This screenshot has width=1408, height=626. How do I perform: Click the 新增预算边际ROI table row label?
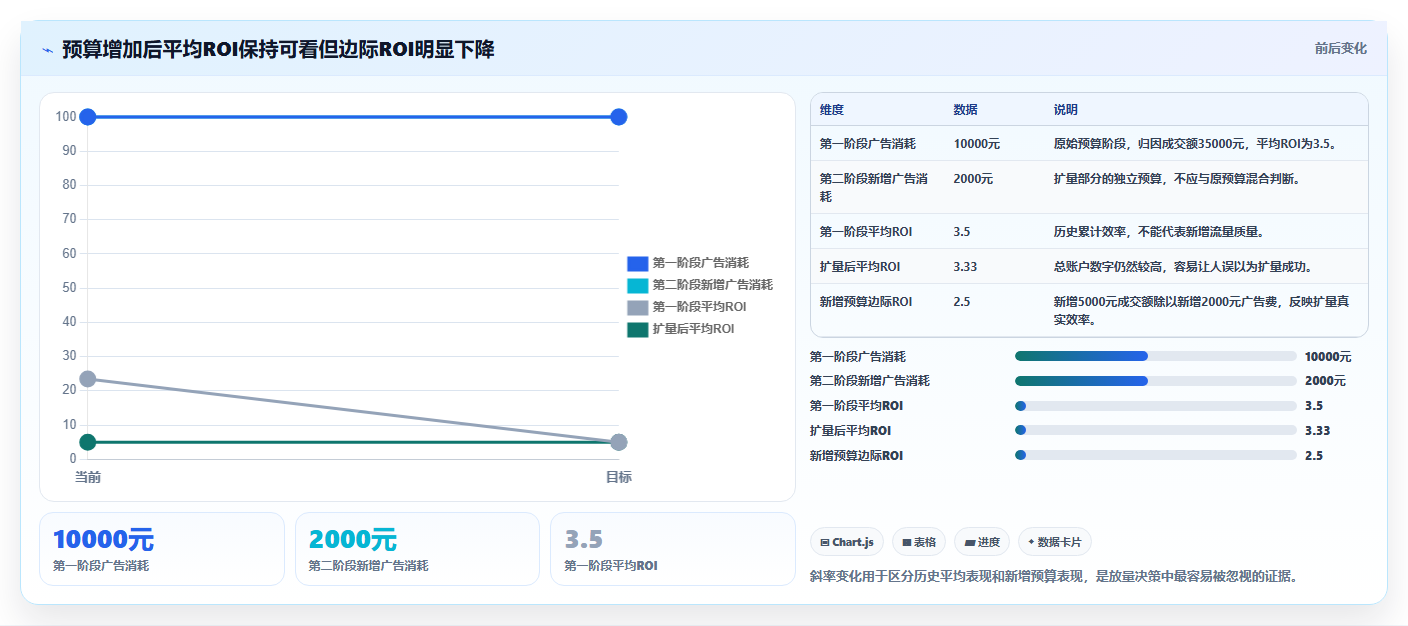(866, 301)
